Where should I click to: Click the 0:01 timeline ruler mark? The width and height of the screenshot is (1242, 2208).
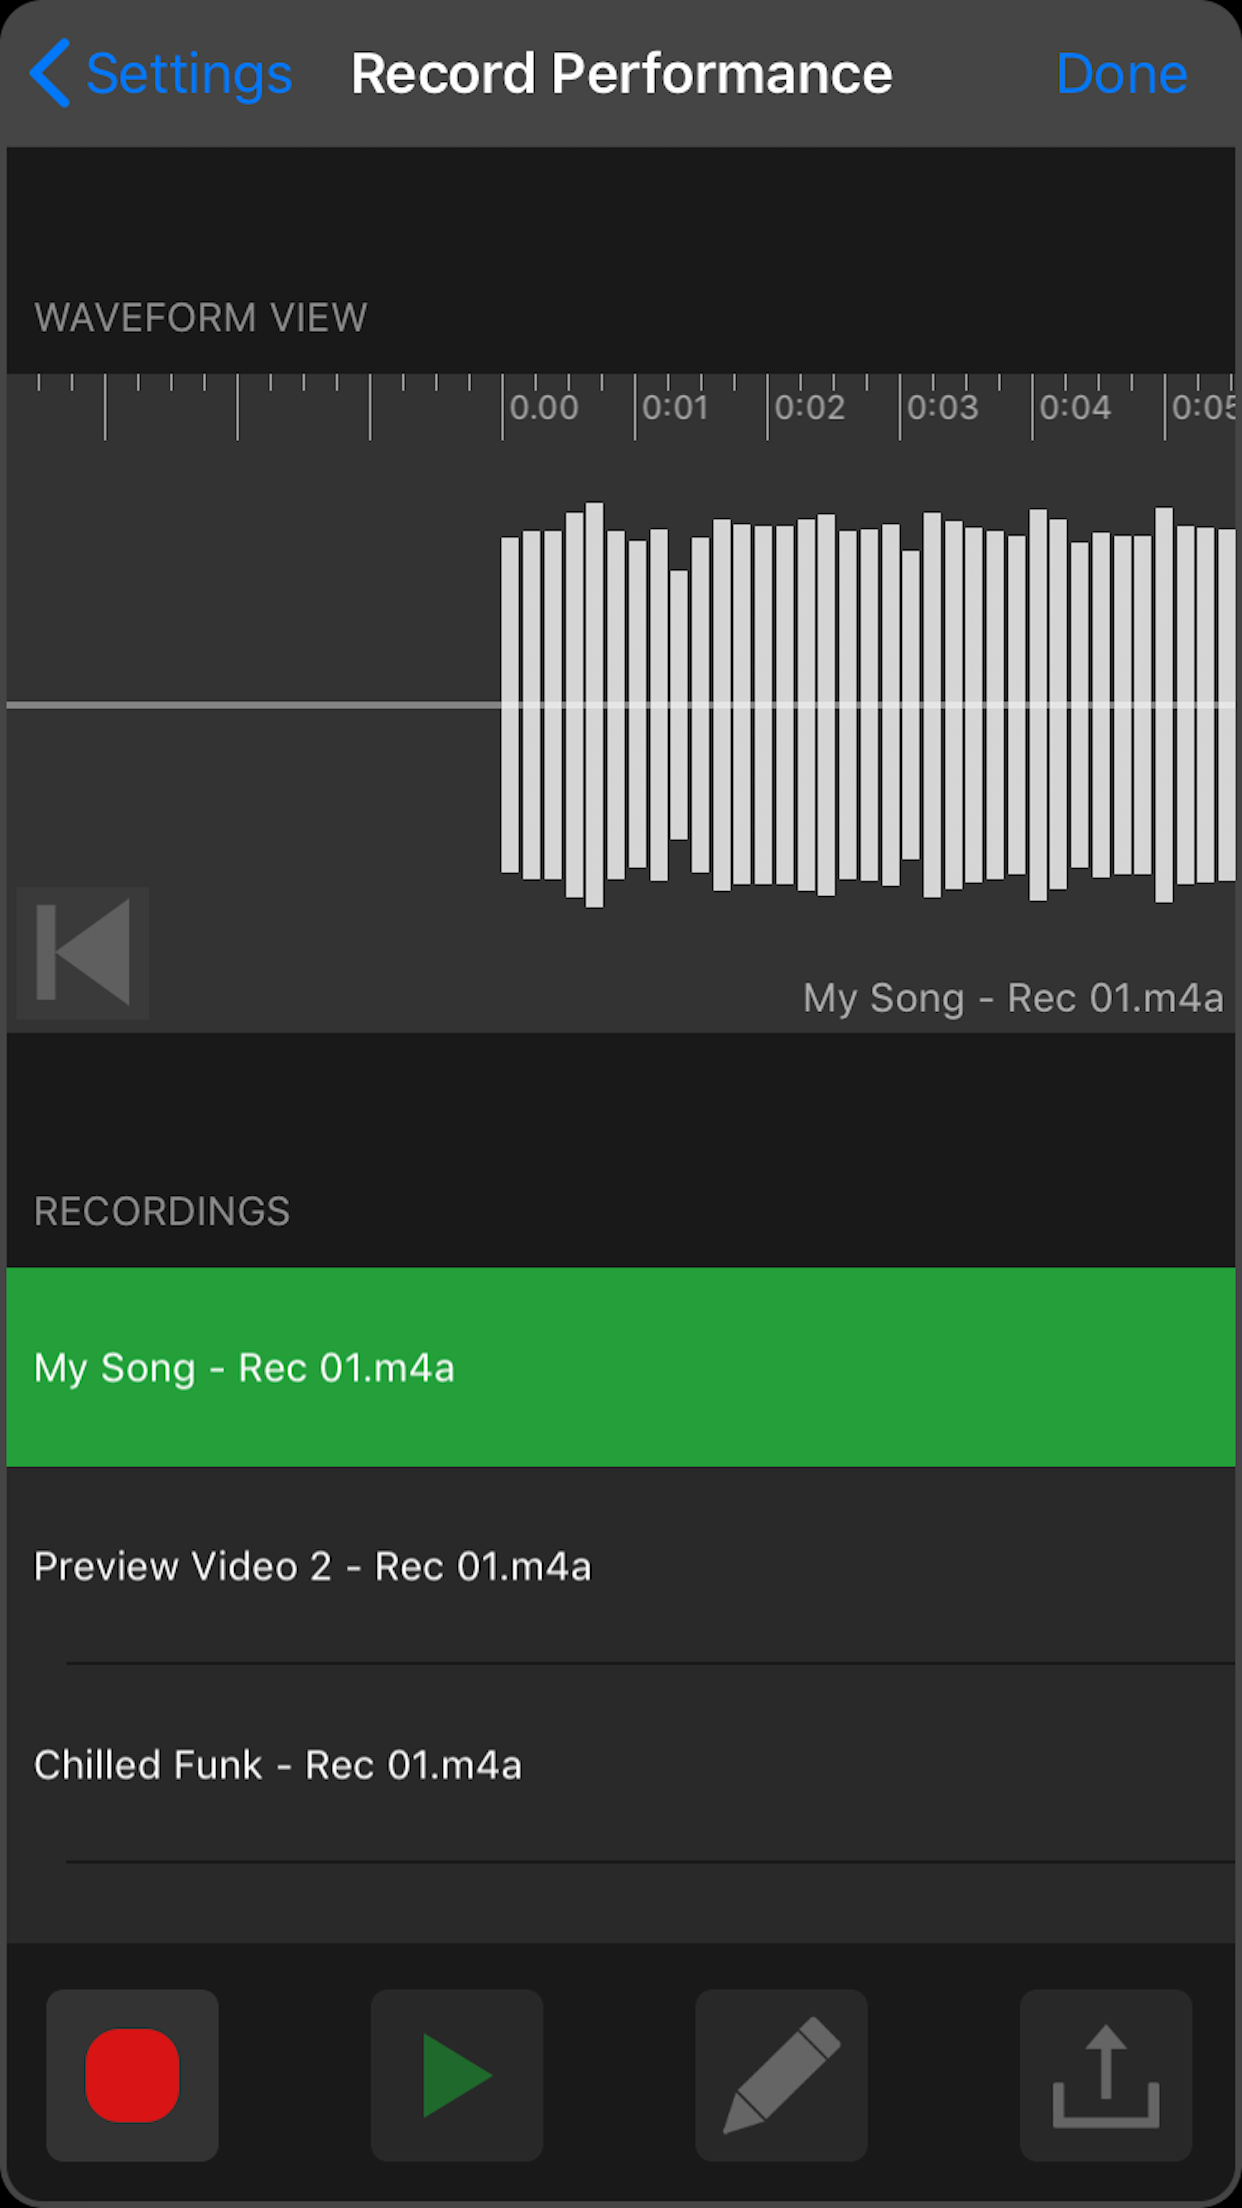click(x=675, y=407)
